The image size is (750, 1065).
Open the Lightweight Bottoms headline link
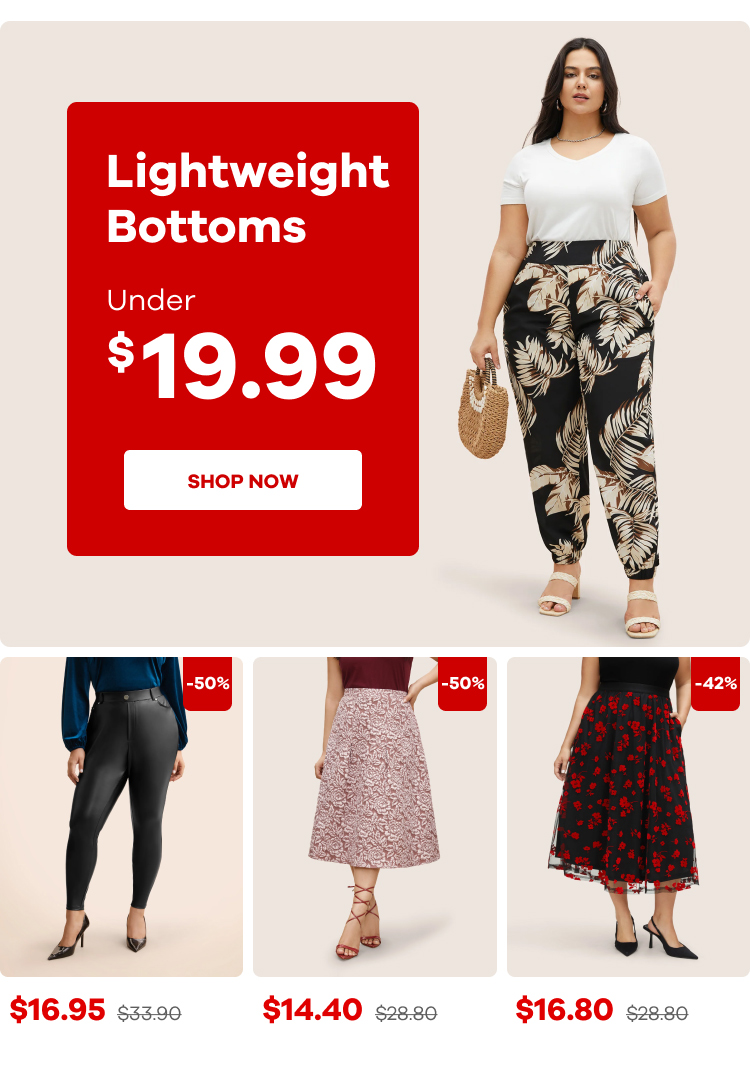248,198
